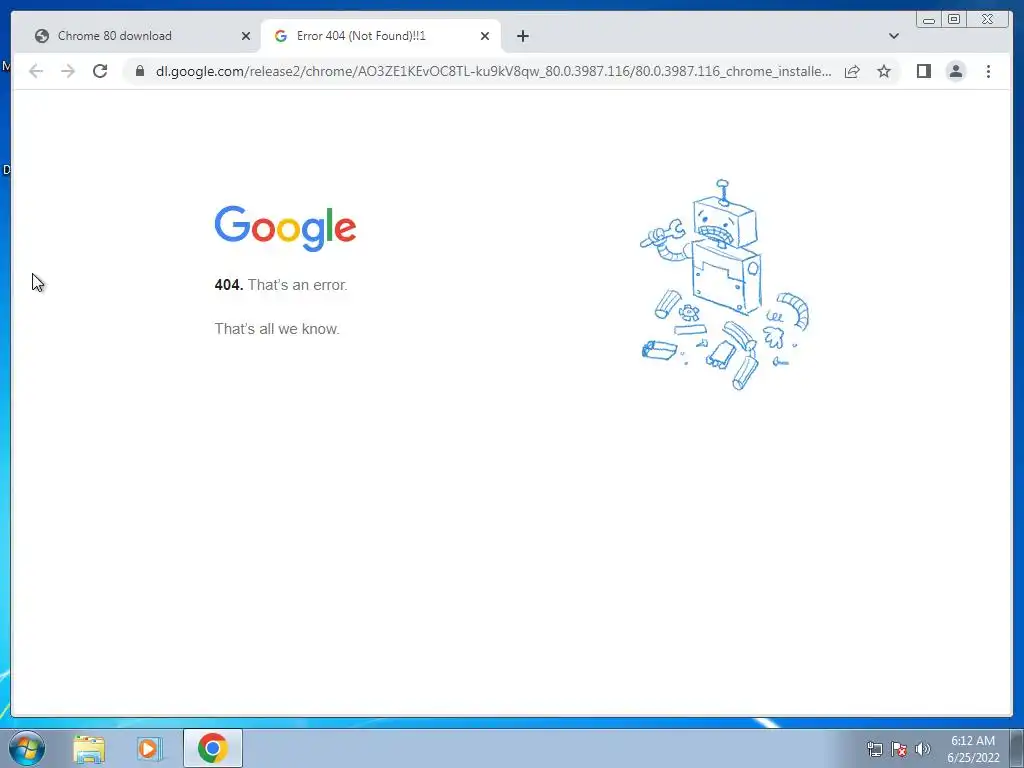Image resolution: width=1024 pixels, height=768 pixels.
Task: Close the Chrome 80 download tab
Action: [x=246, y=36]
